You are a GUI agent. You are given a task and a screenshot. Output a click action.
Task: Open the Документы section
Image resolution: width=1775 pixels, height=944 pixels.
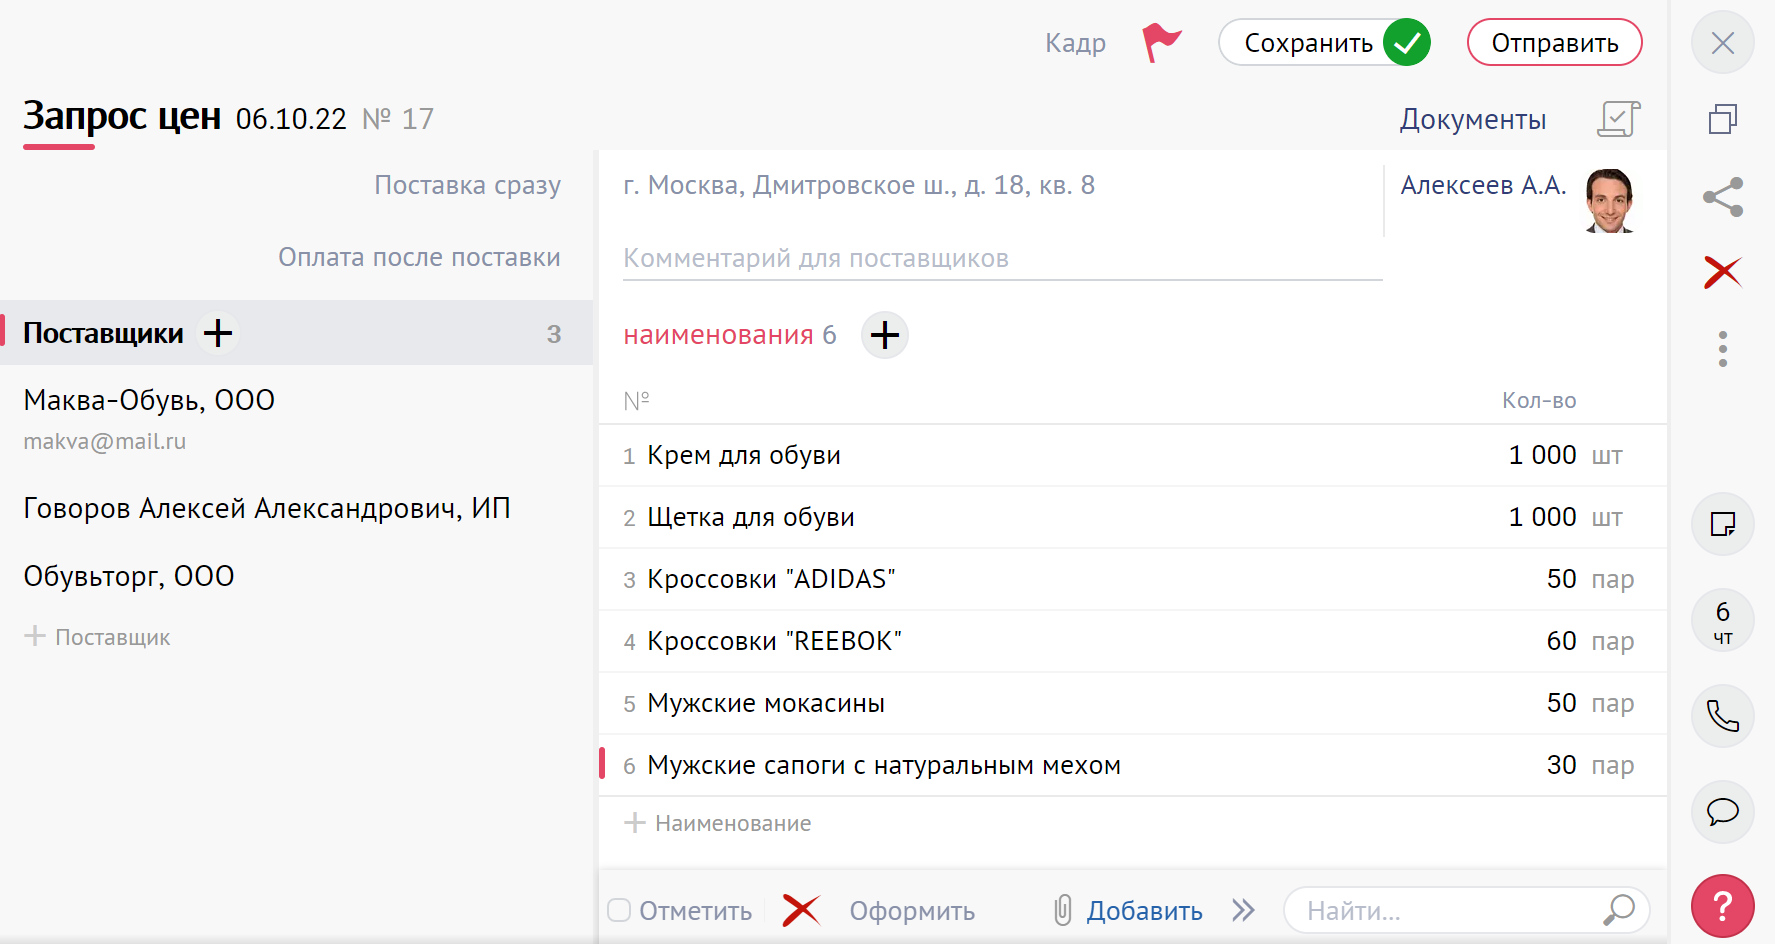point(1472,120)
